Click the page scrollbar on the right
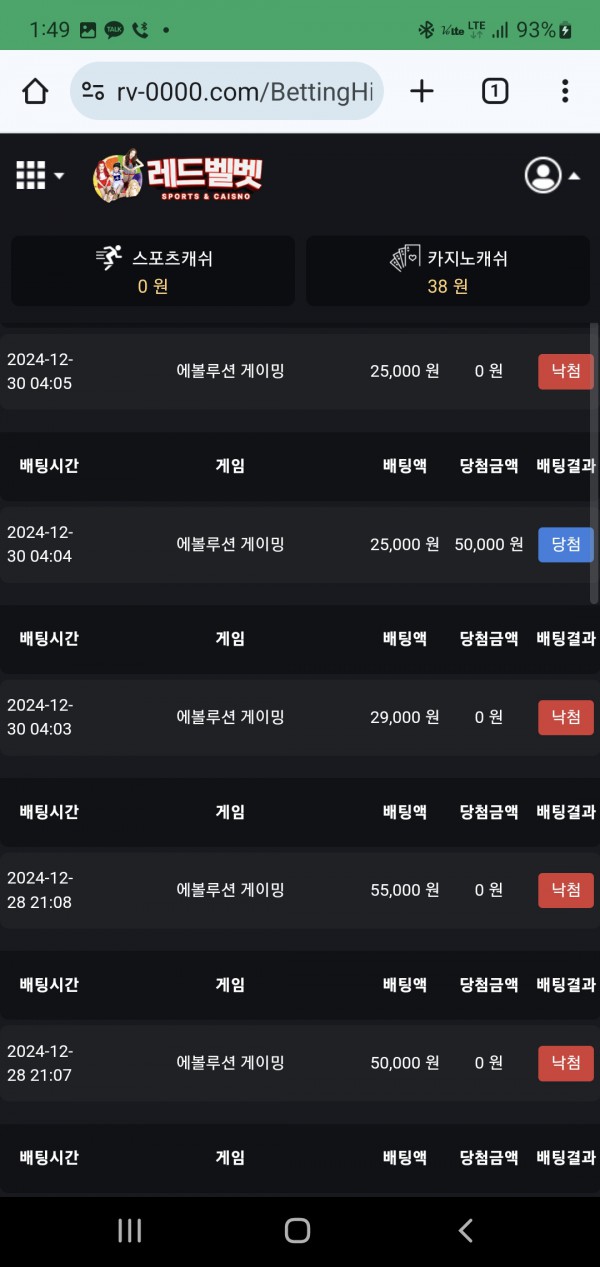The width and height of the screenshot is (600, 1267). (x=595, y=460)
